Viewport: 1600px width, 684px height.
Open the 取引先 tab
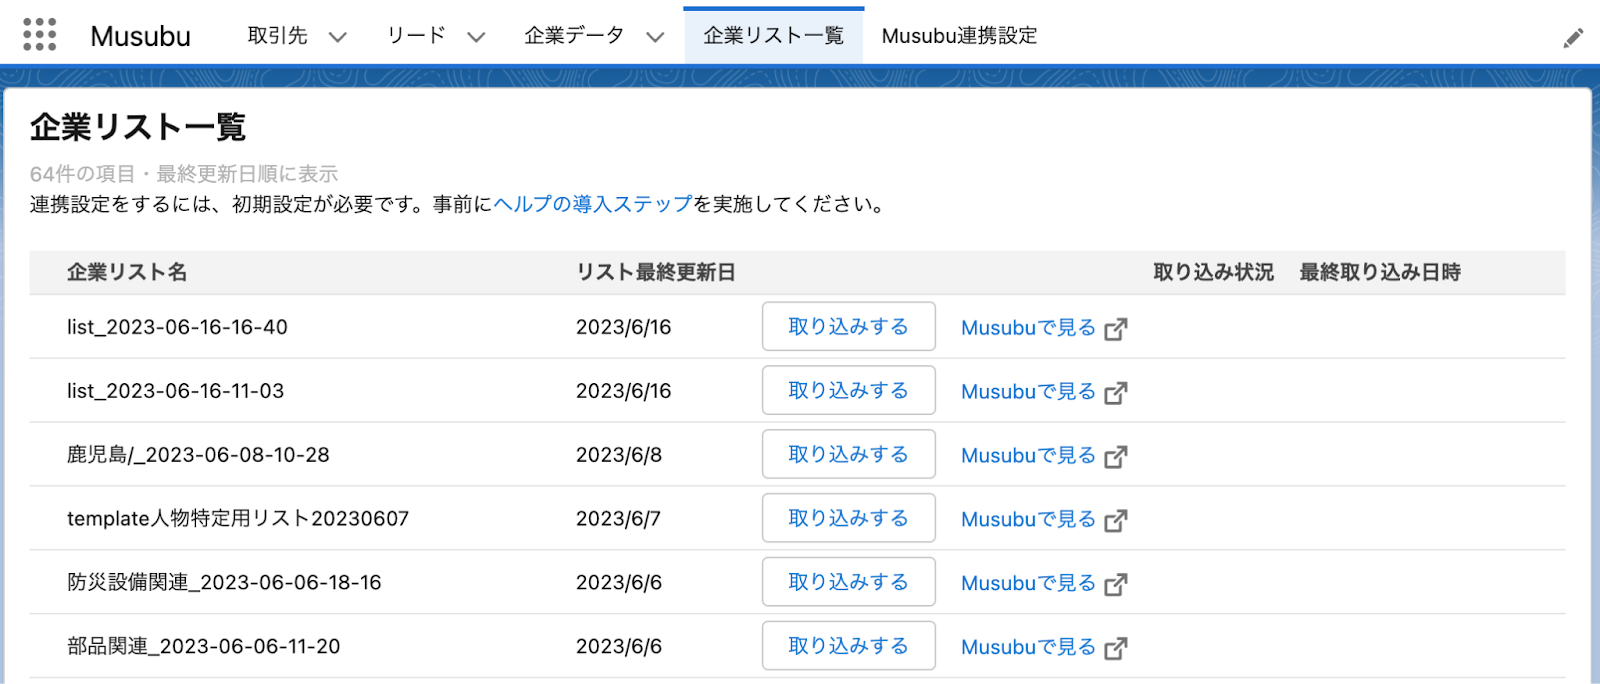(278, 36)
